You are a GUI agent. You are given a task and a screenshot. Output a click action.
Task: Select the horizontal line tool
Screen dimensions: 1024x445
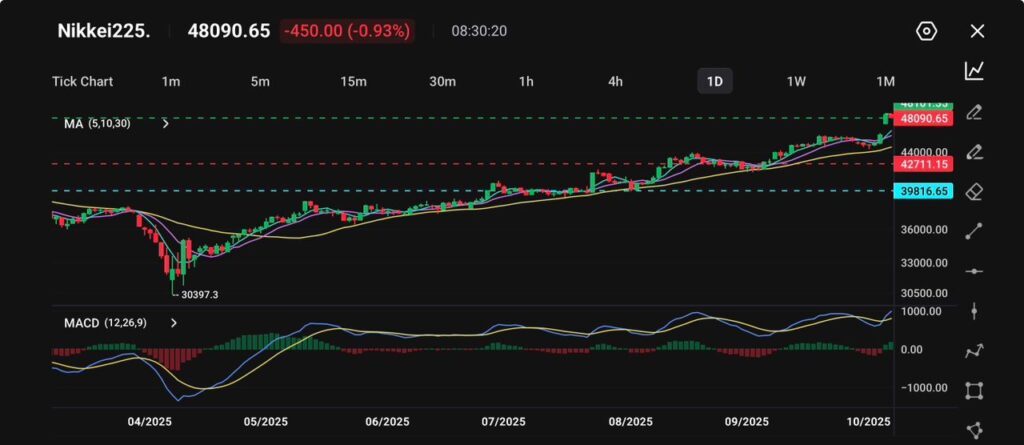click(x=974, y=271)
